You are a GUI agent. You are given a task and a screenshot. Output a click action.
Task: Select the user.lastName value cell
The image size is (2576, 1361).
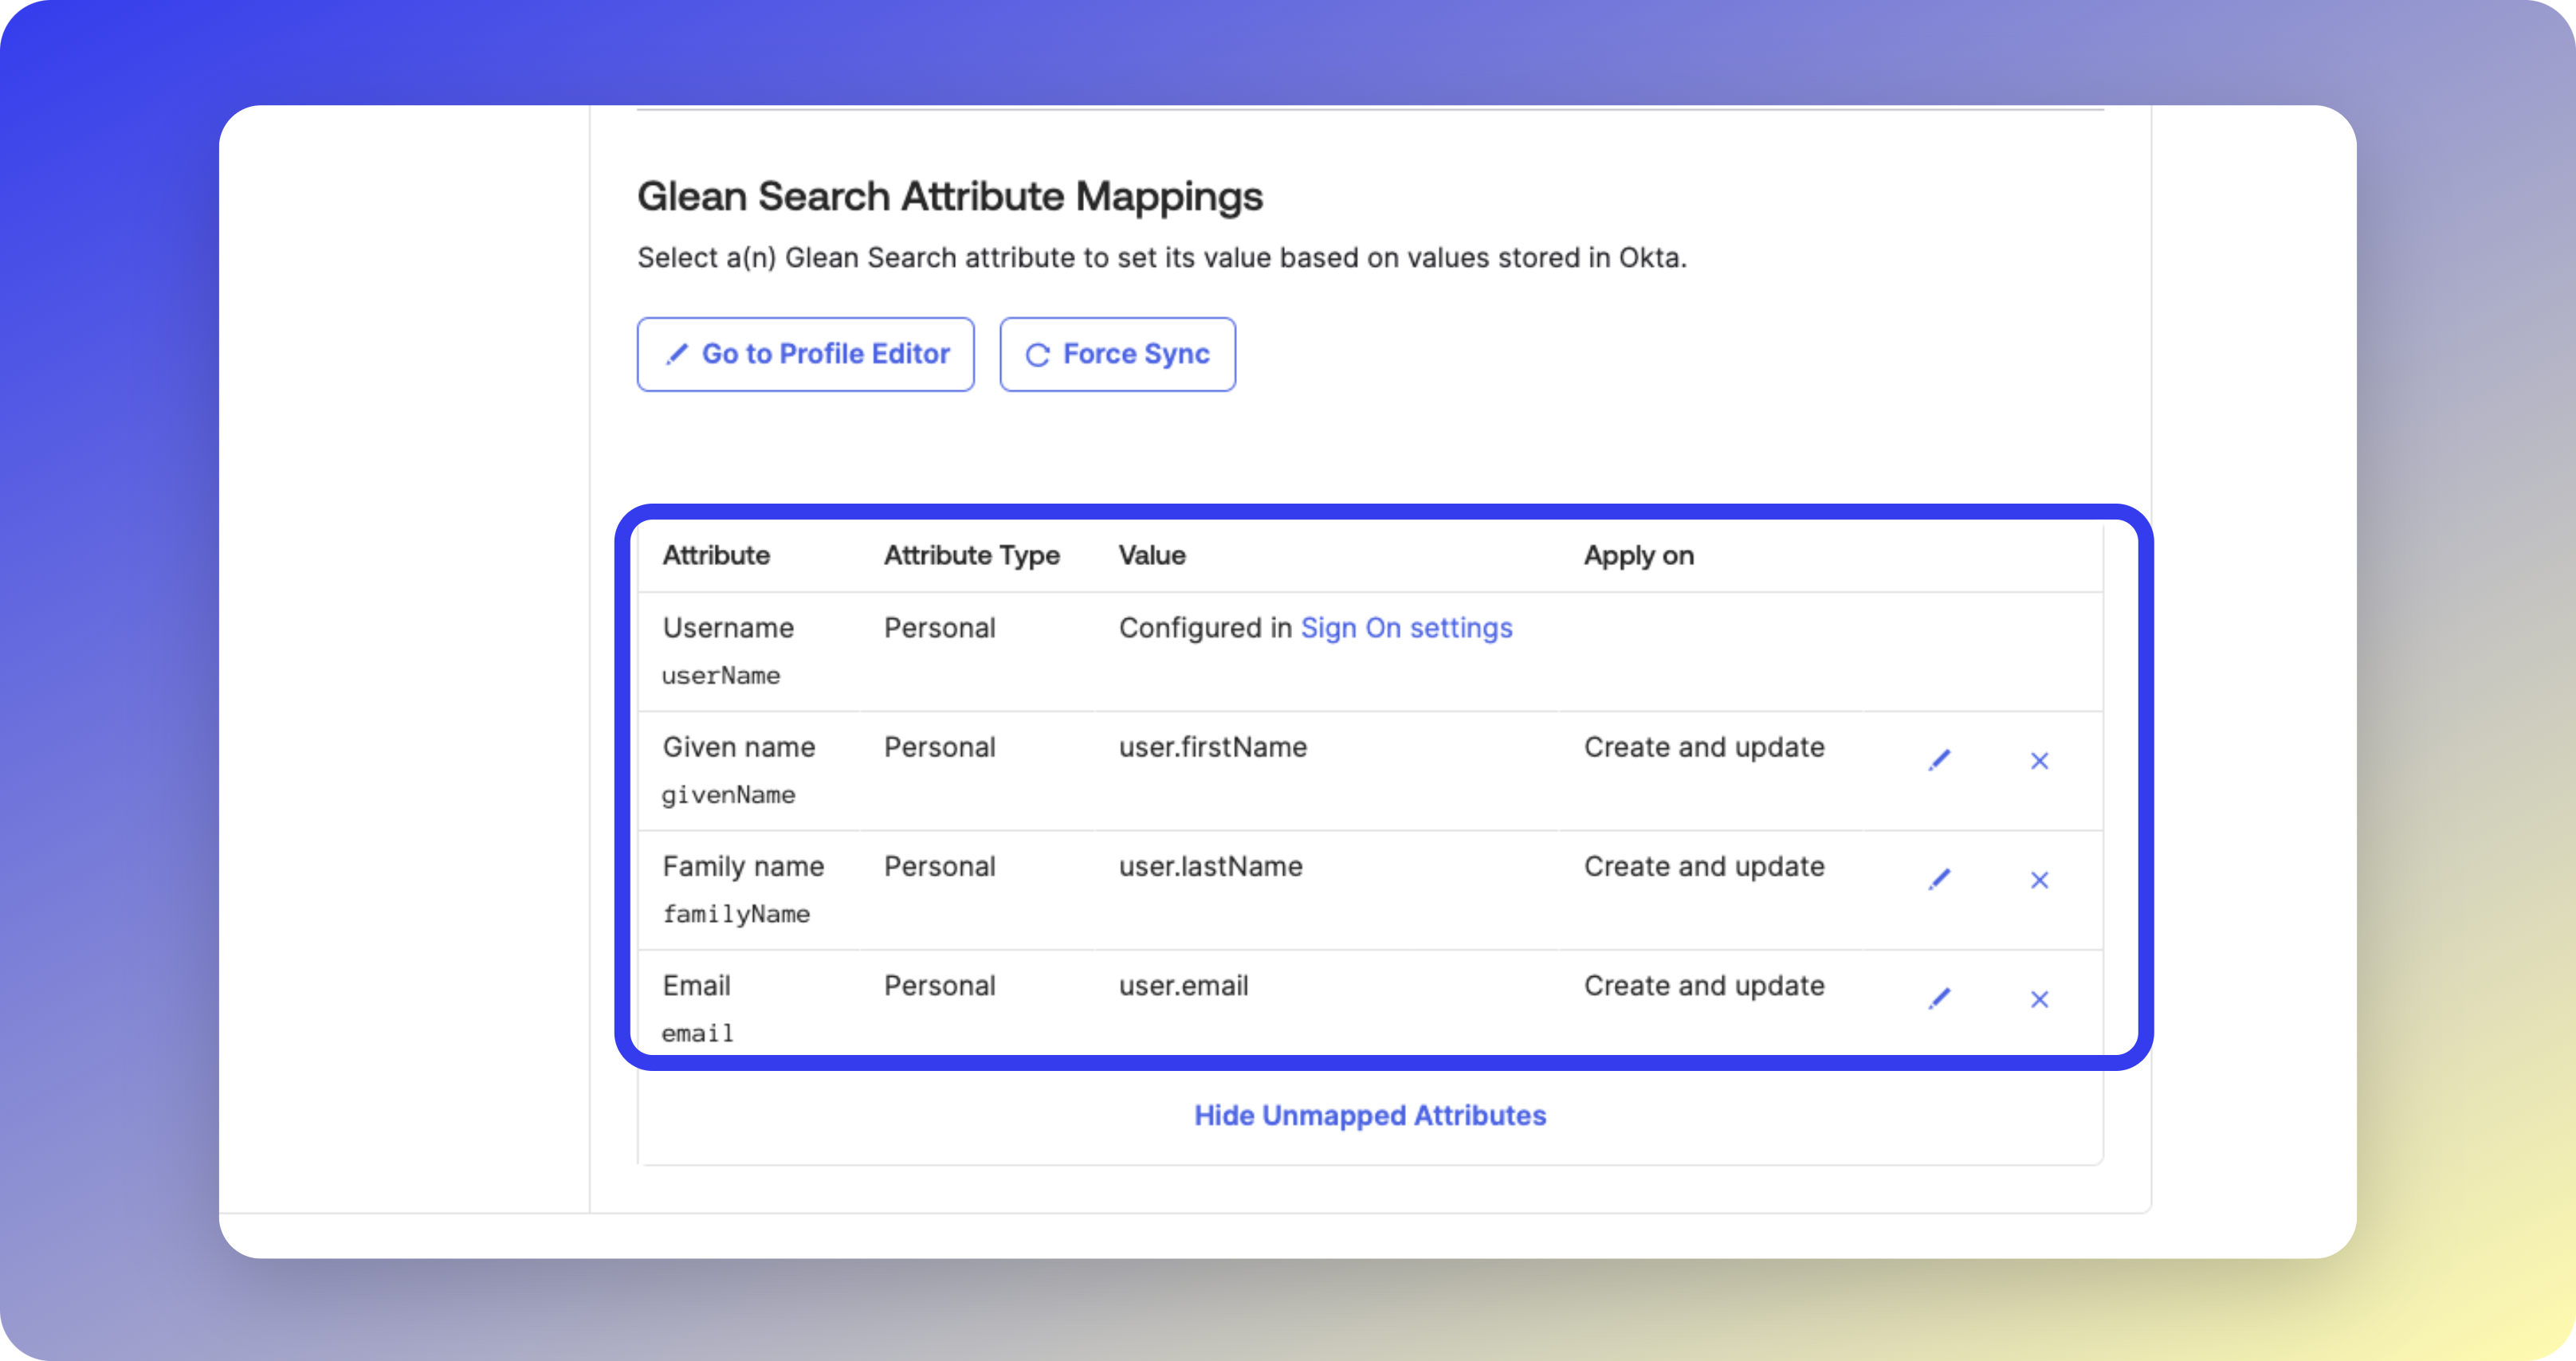[1210, 866]
